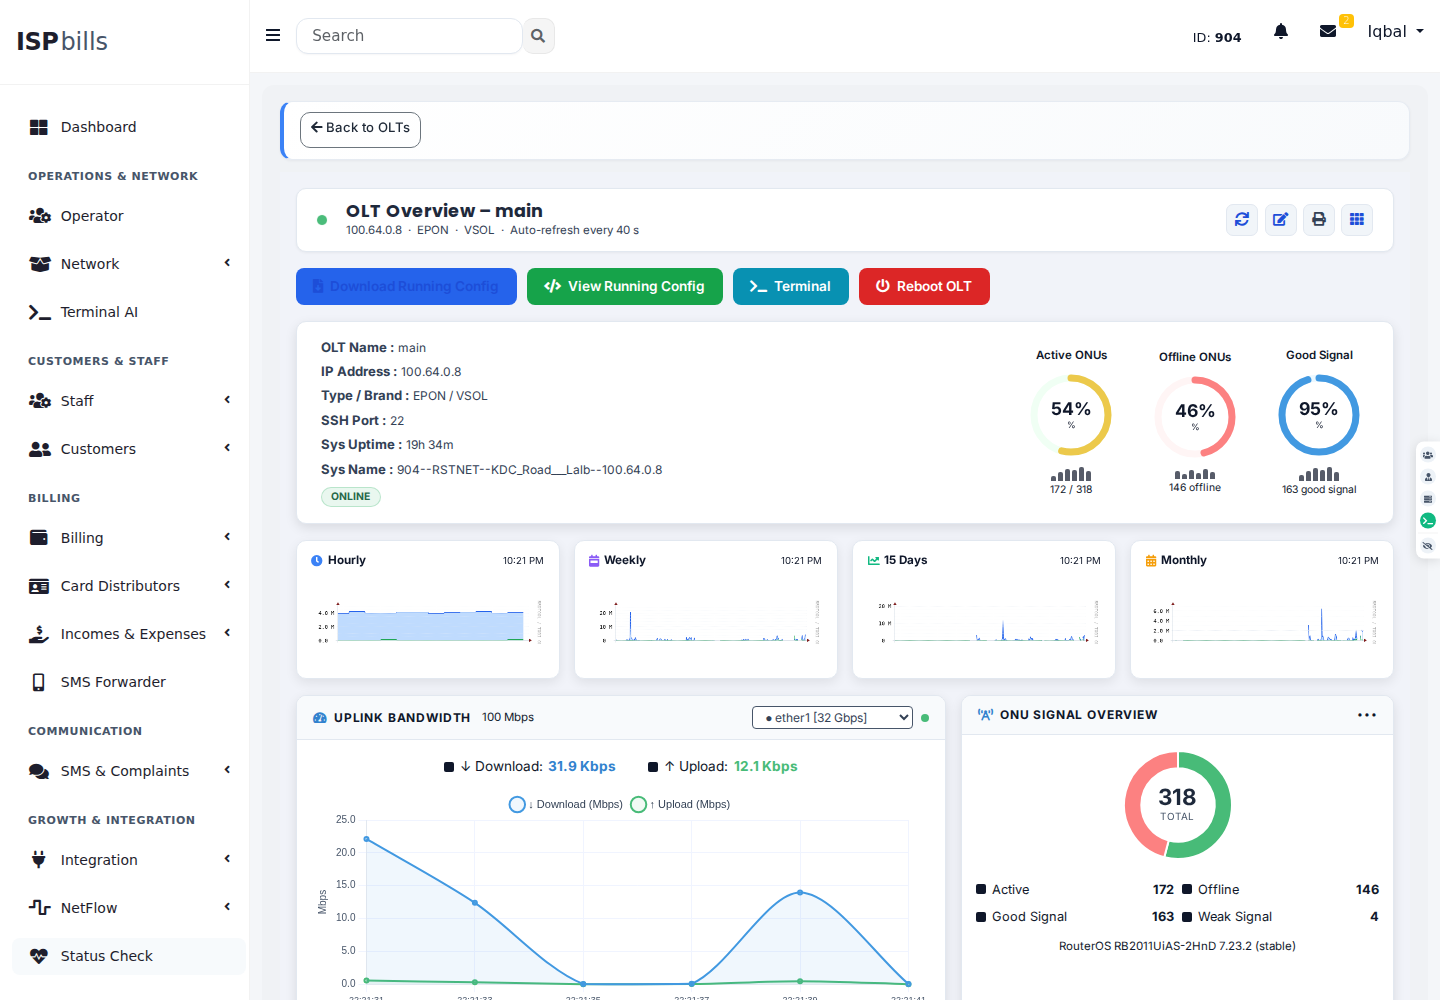
Task: Click the Monthly calendar icon
Action: pyautogui.click(x=1151, y=561)
